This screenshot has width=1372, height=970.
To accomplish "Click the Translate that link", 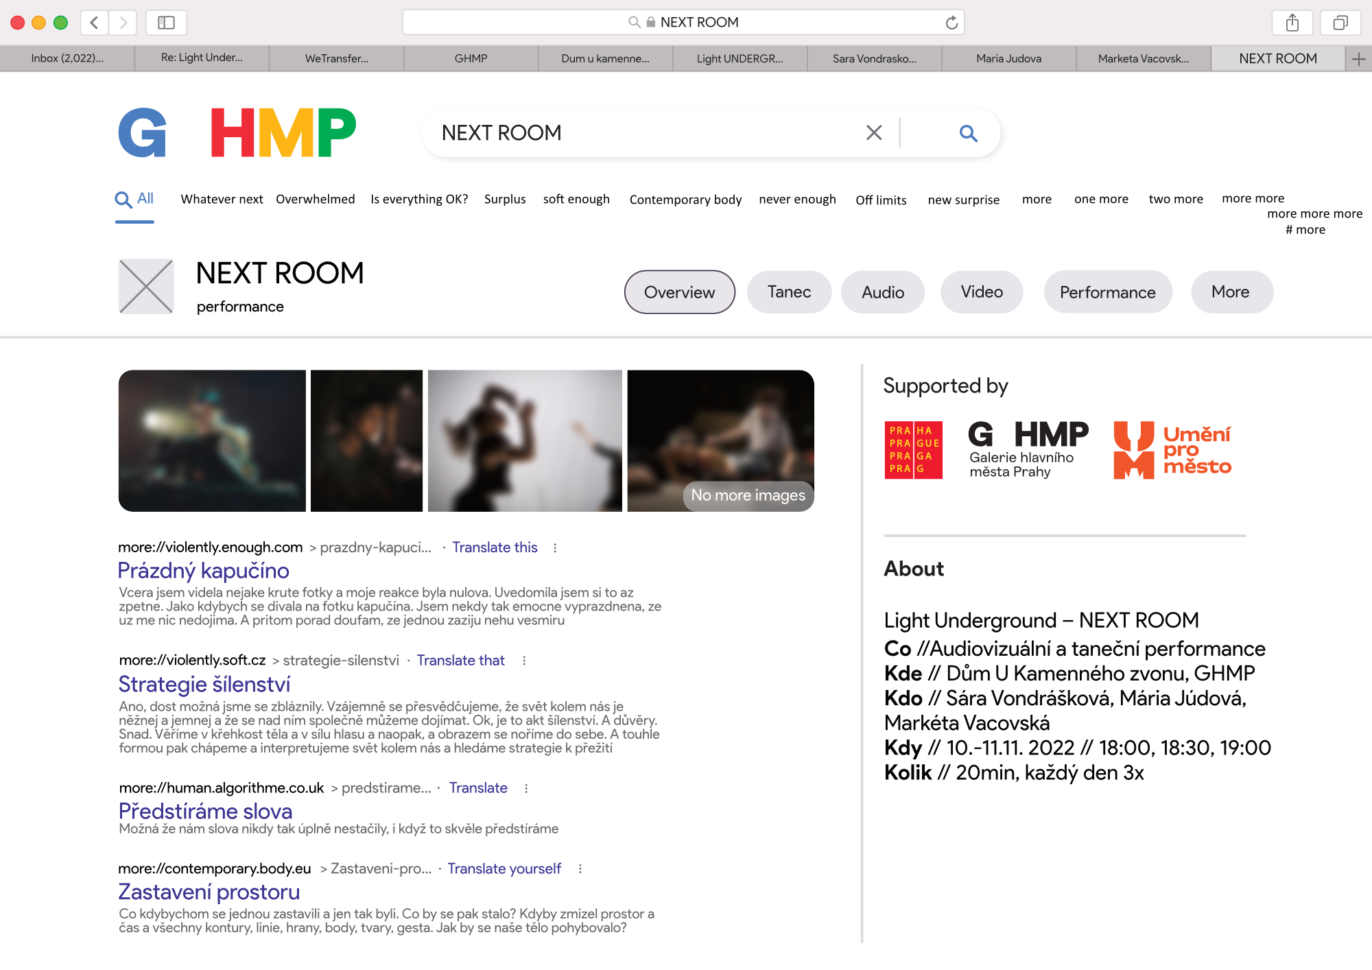I will 461,661.
